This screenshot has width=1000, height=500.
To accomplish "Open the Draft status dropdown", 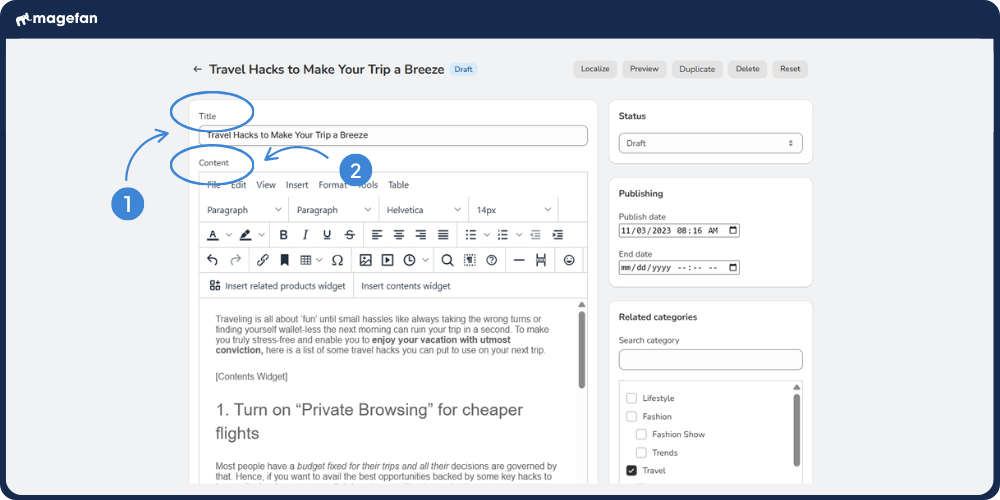I will [710, 143].
